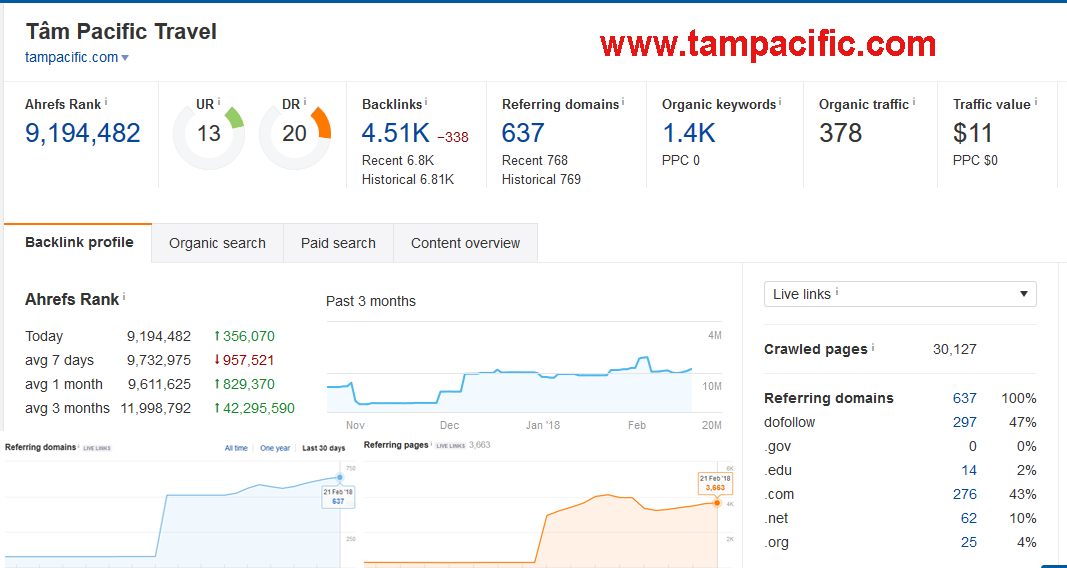Viewport: 1067px width, 568px height.
Task: Click the info icon on the Referring domains chart title
Action: coord(79,446)
